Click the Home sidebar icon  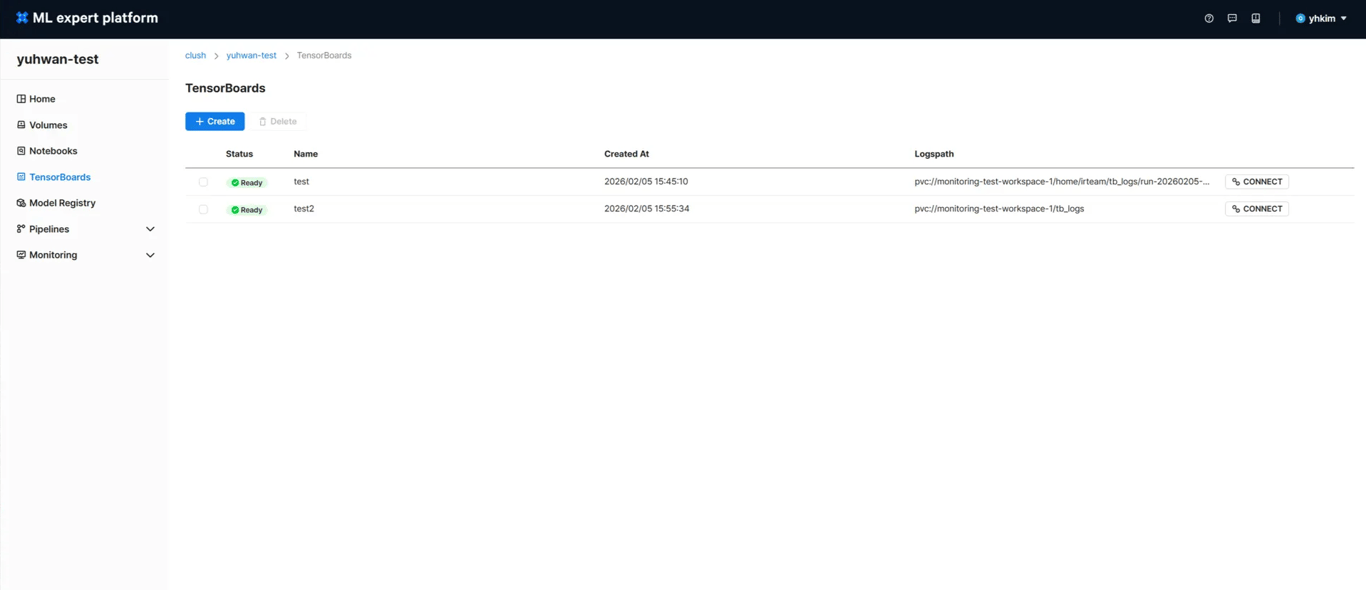(21, 99)
